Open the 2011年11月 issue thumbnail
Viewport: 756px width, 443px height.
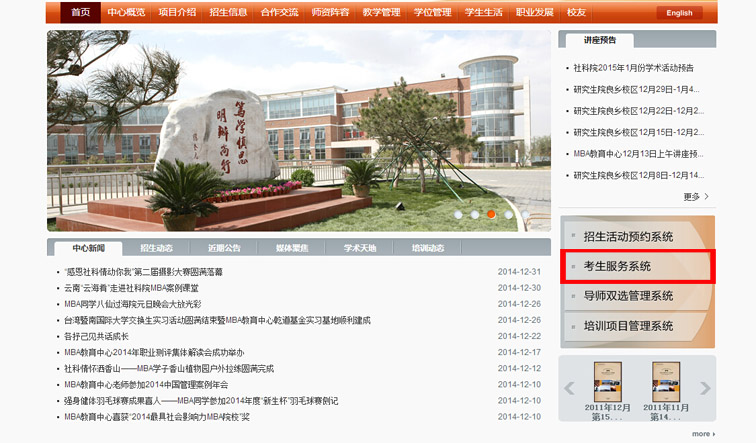tap(667, 382)
